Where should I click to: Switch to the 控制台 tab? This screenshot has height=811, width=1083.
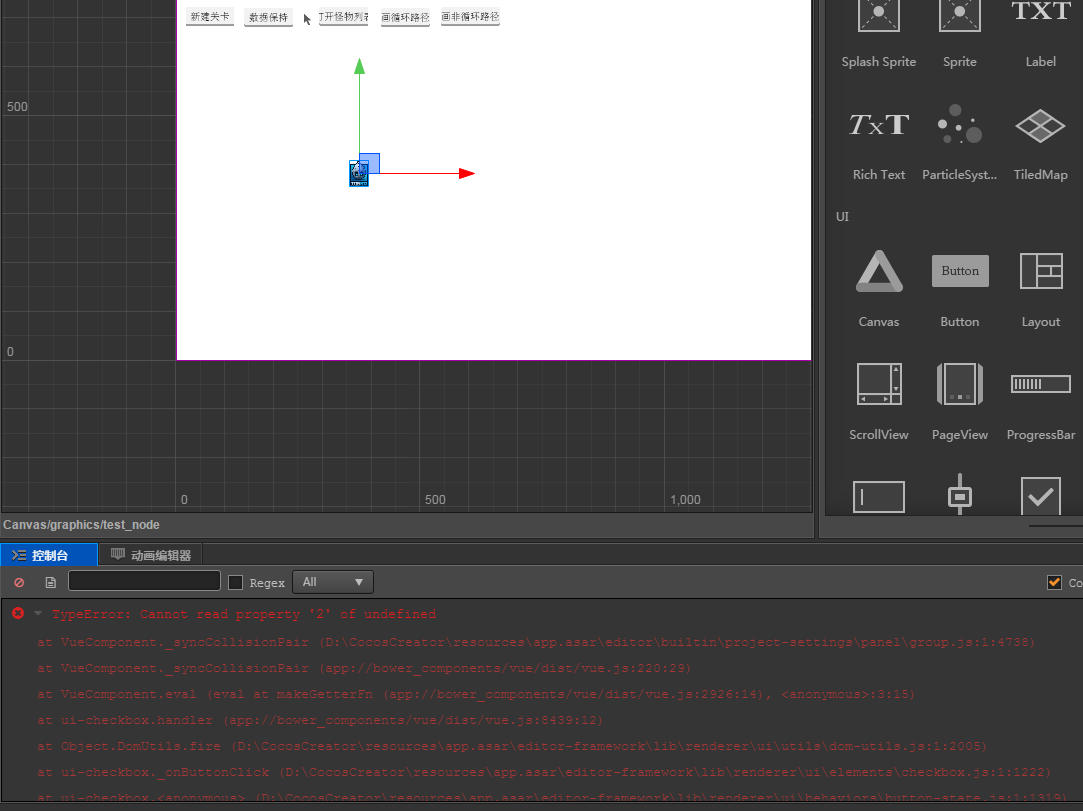point(49,555)
